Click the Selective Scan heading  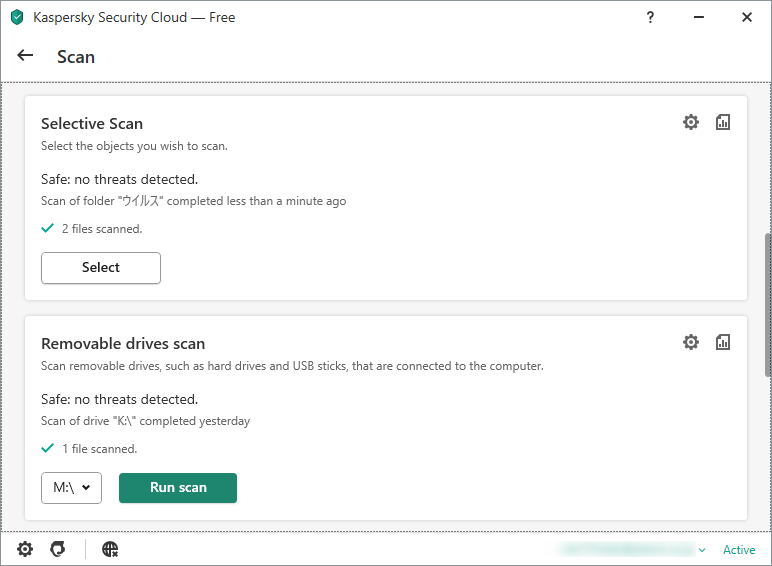click(x=92, y=124)
